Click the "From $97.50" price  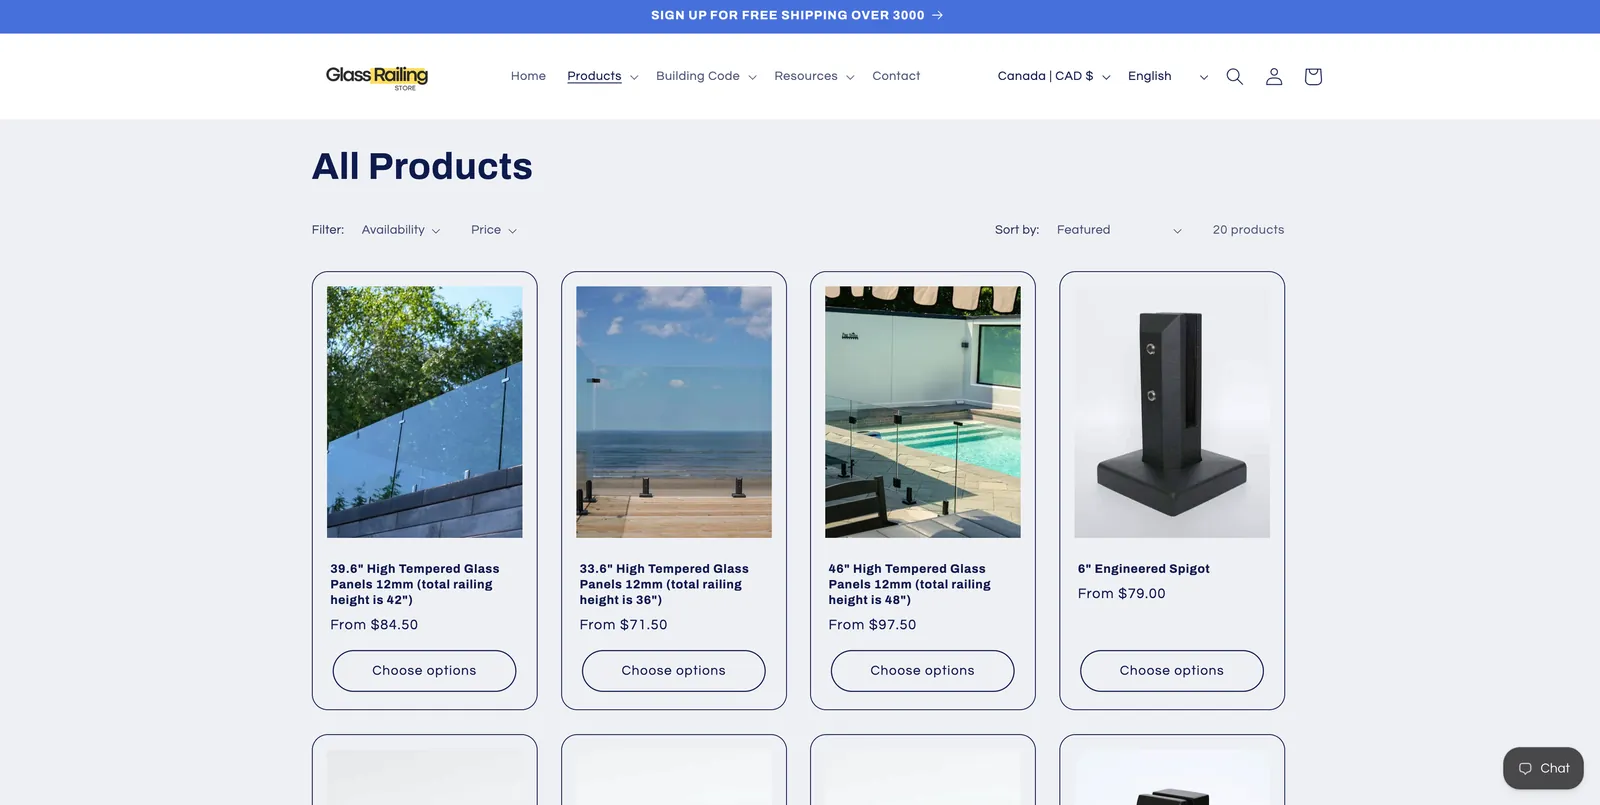click(x=872, y=625)
